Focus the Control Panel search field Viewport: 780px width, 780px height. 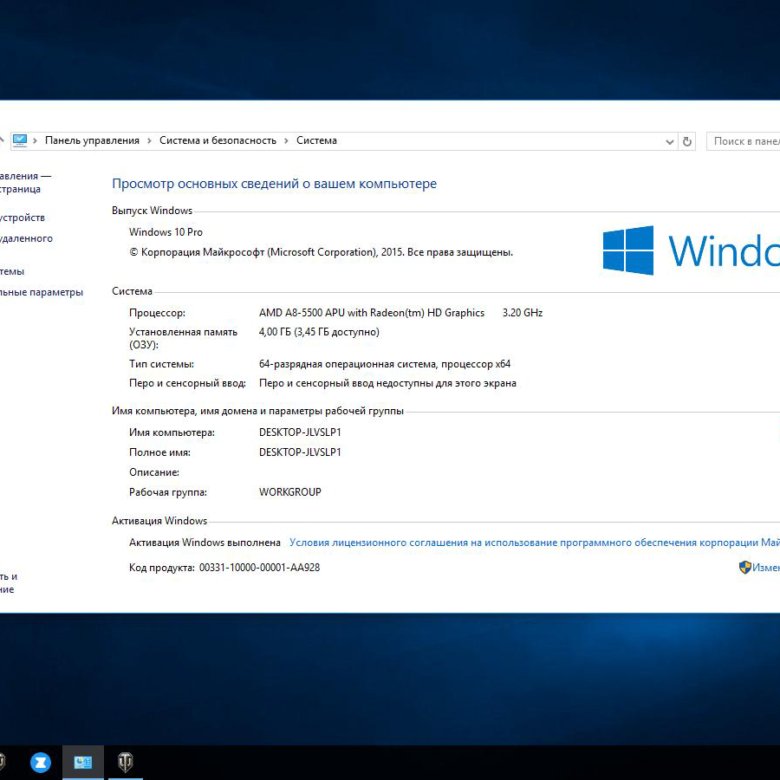click(744, 142)
